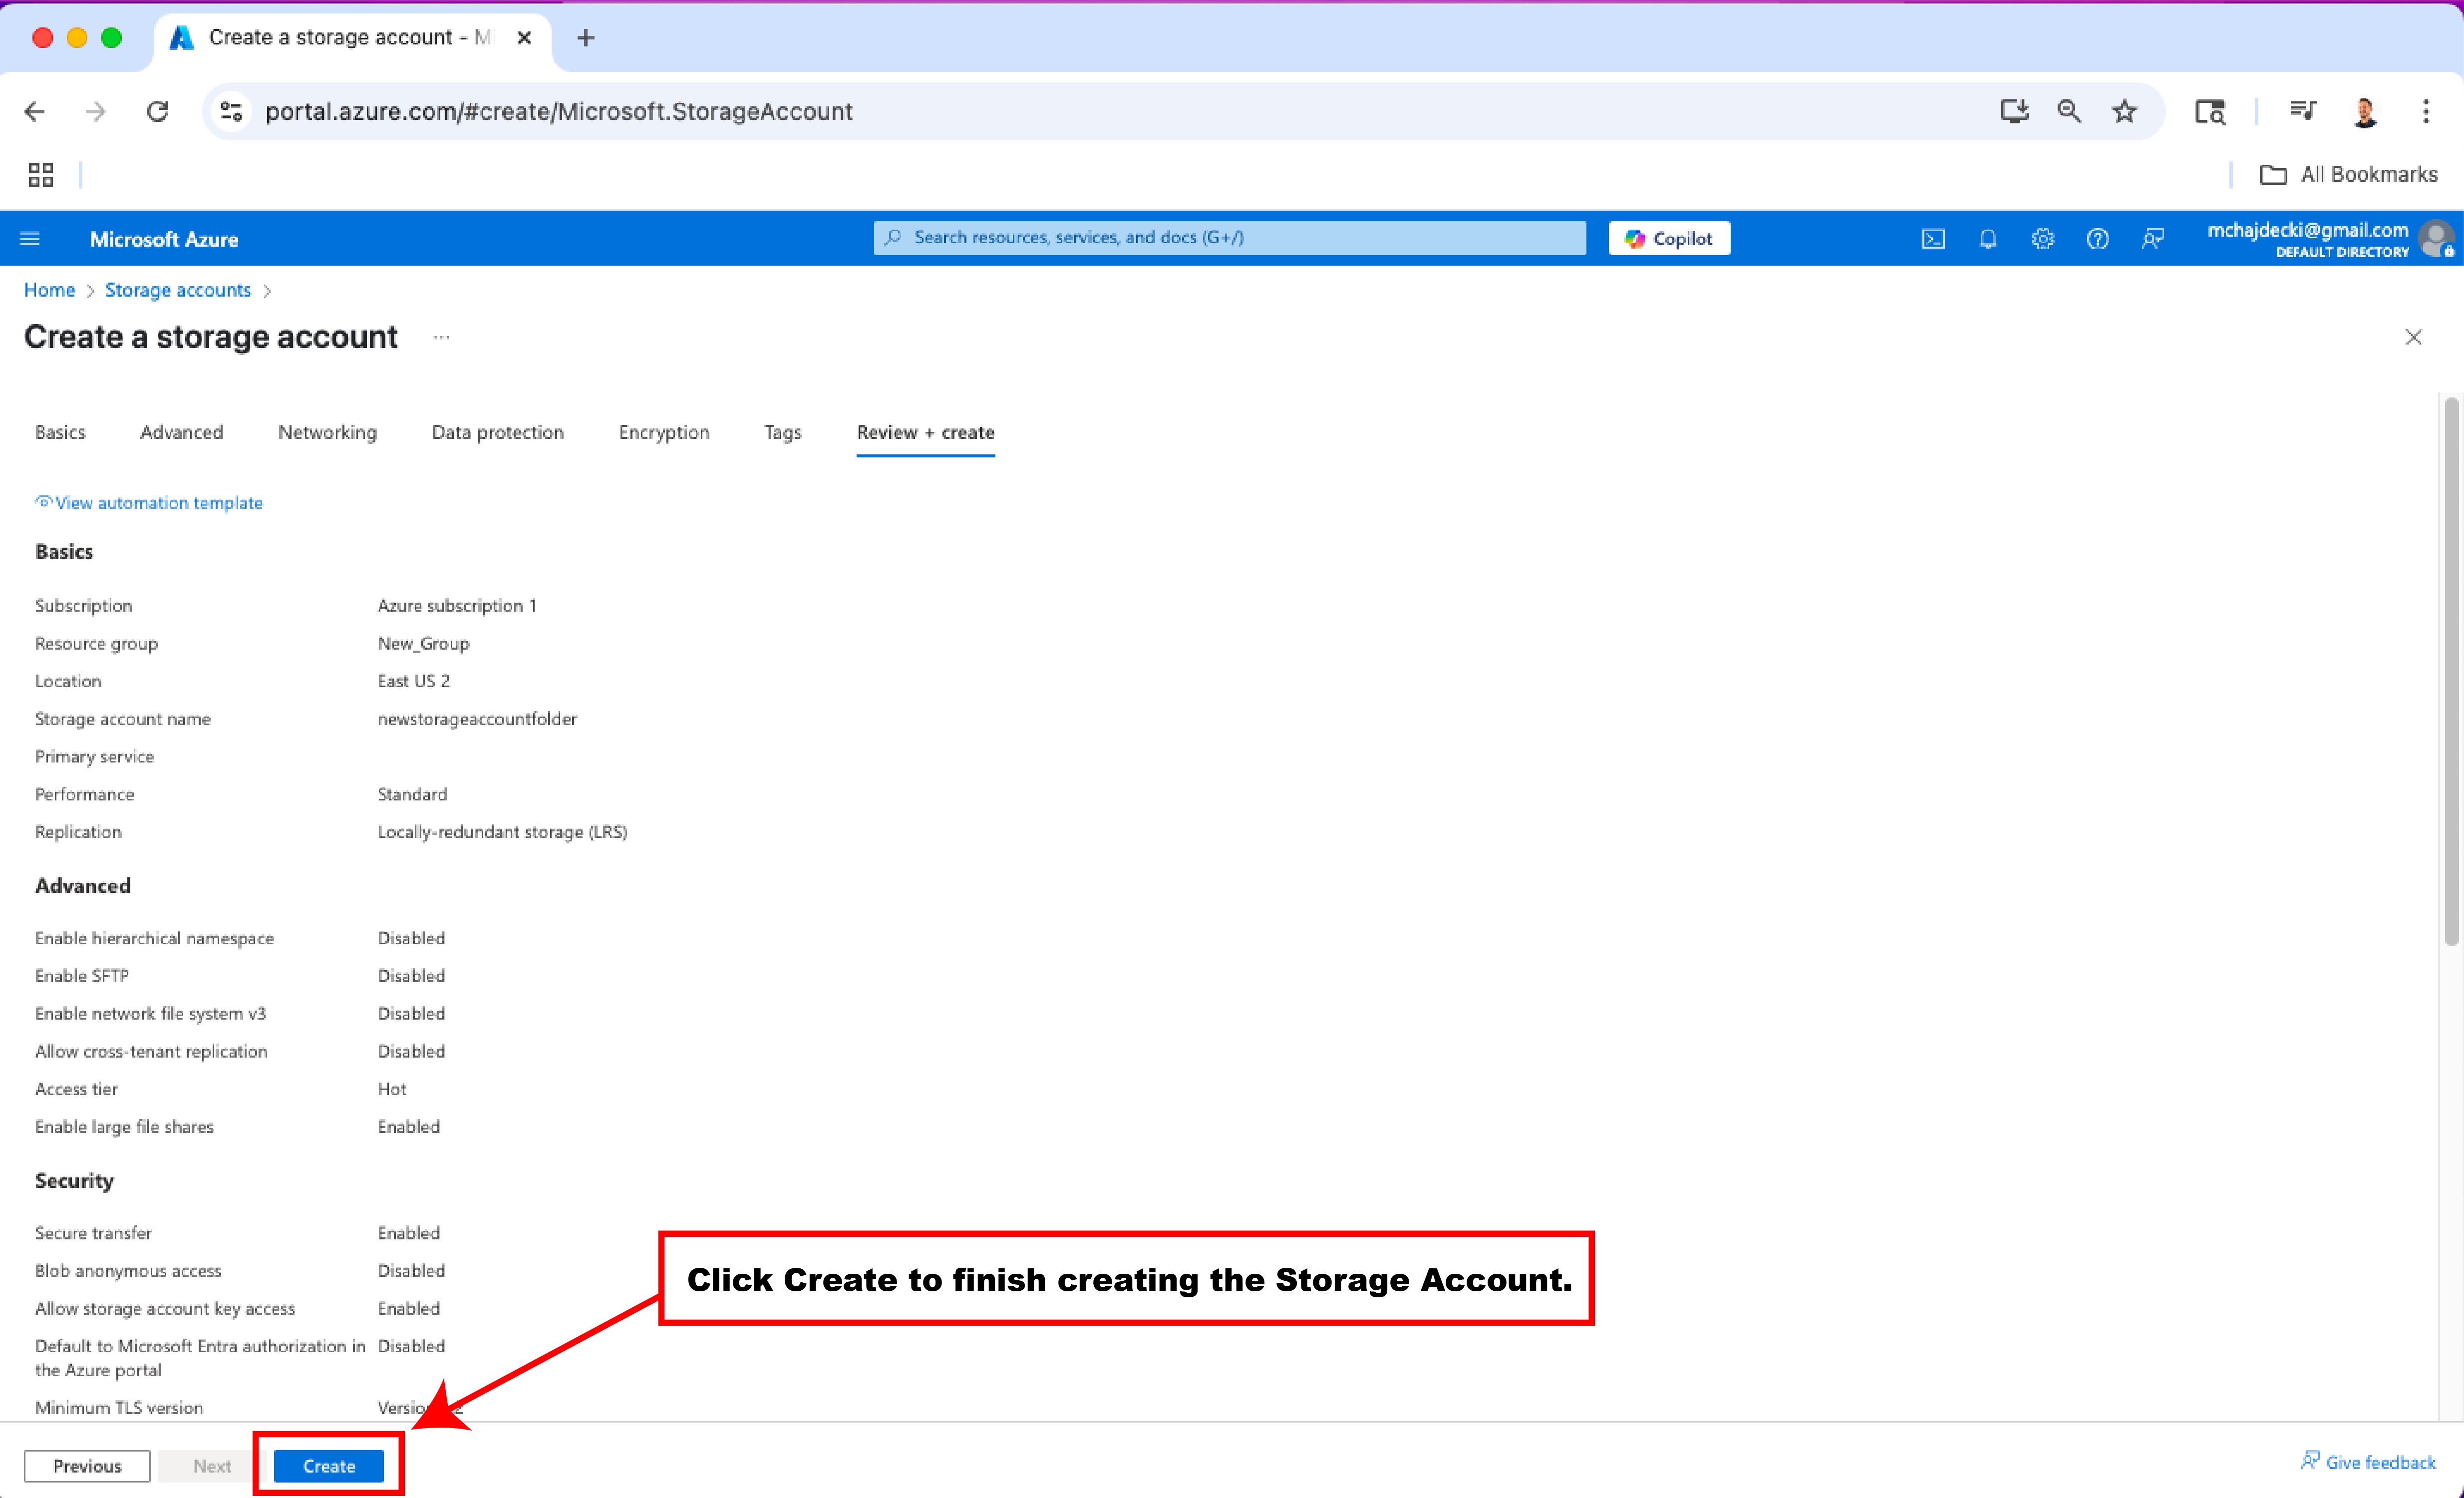Viewport: 2464px width, 1498px height.
Task: Open a new browser tab
Action: coord(586,38)
